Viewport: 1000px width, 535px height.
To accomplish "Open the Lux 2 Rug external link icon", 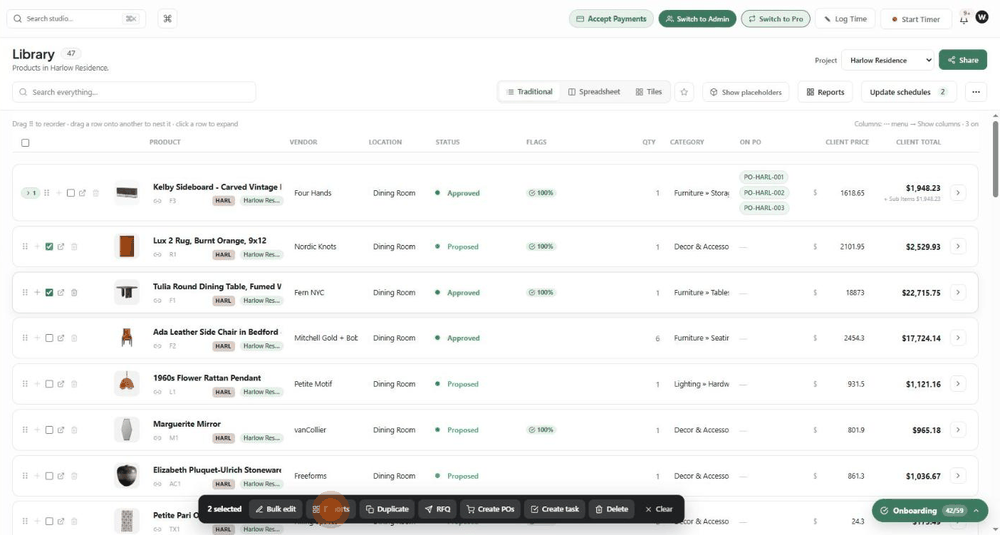I will (61, 247).
